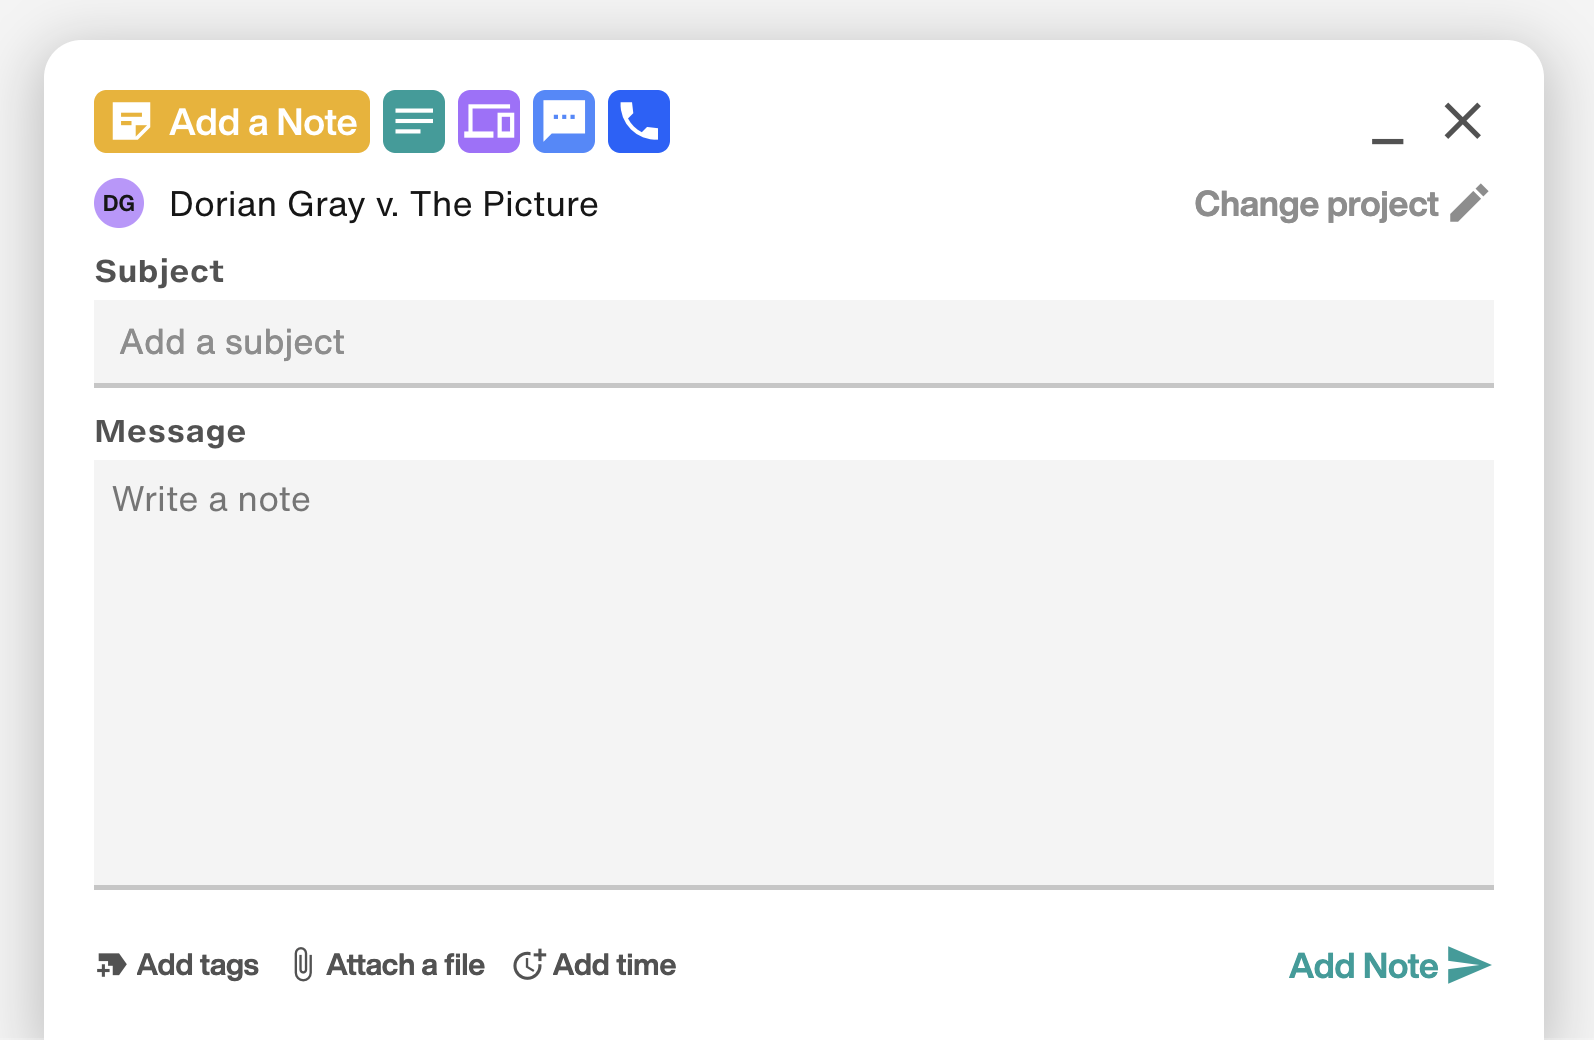Submit with the Add Note button
The width and height of the screenshot is (1594, 1040).
pyautogui.click(x=1390, y=965)
